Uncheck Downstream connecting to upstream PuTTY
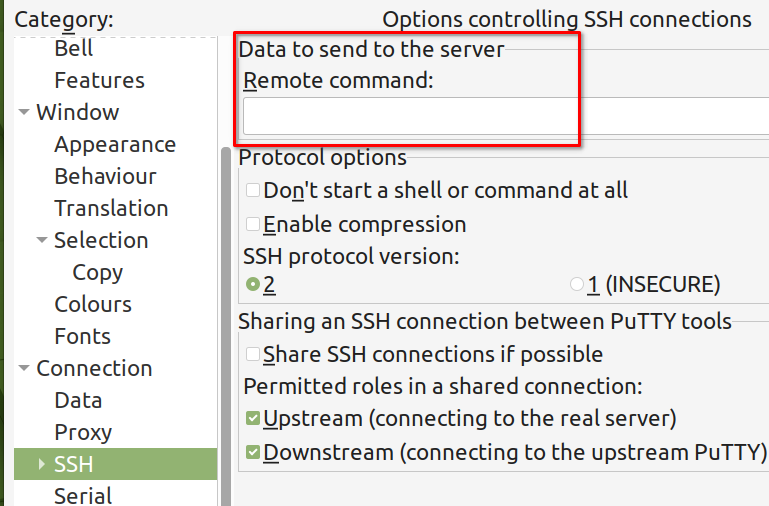This screenshot has width=769, height=506. click(x=254, y=452)
